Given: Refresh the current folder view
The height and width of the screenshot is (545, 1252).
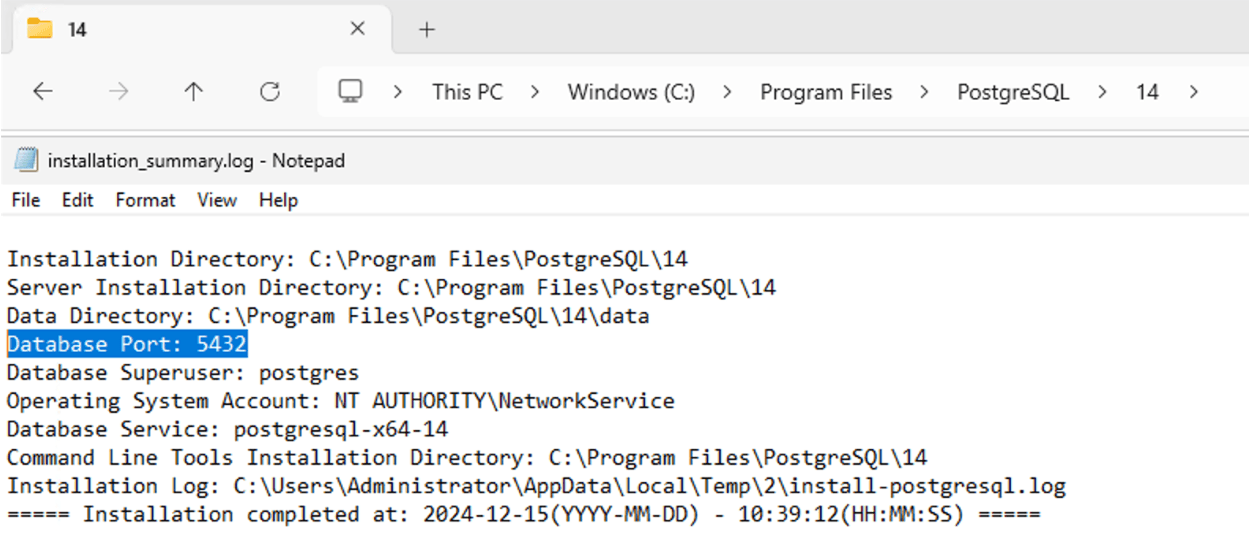Looking at the screenshot, I should click(x=269, y=92).
